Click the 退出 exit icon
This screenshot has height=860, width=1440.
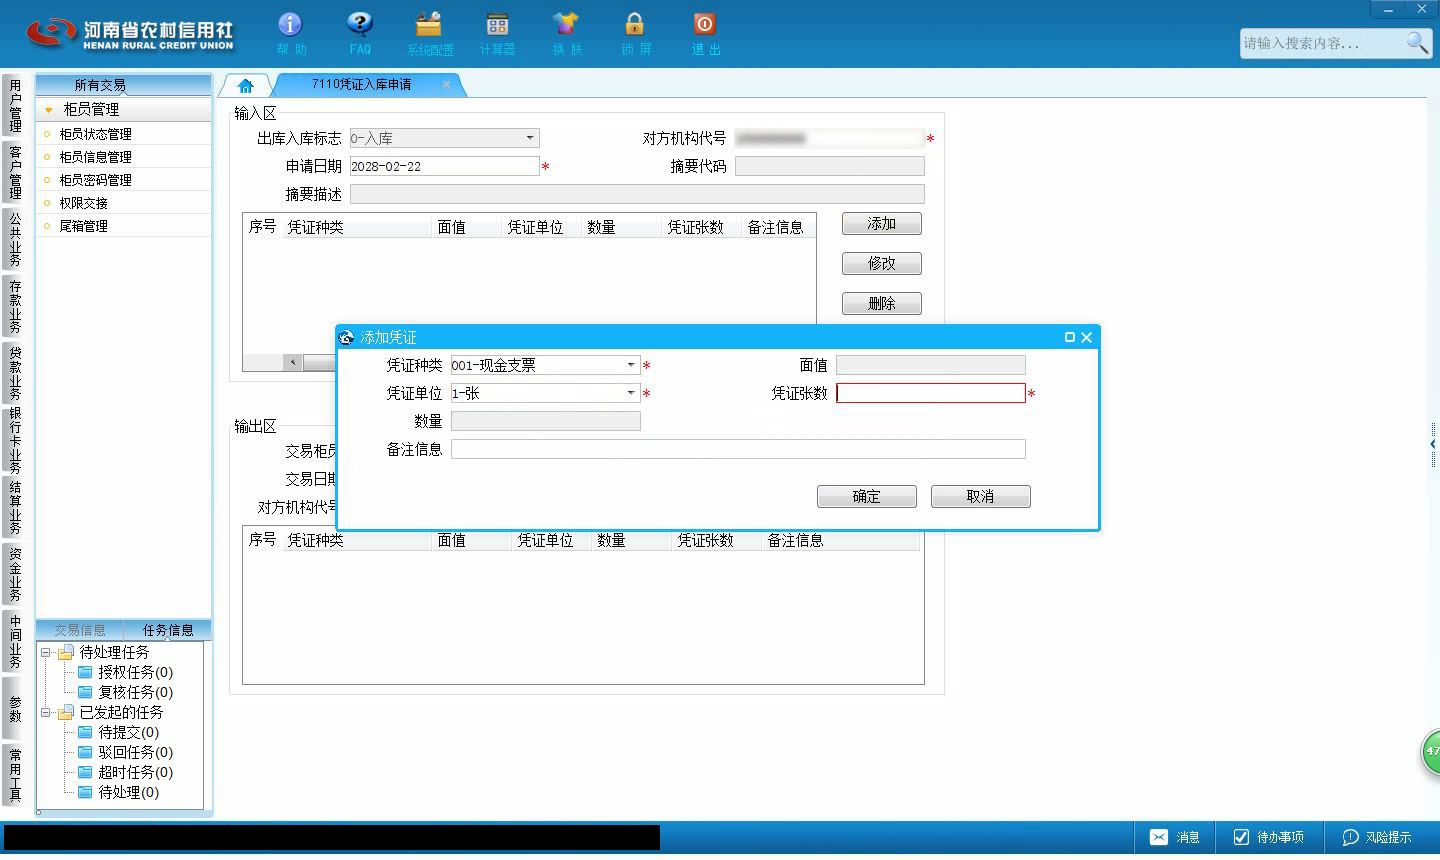click(705, 33)
